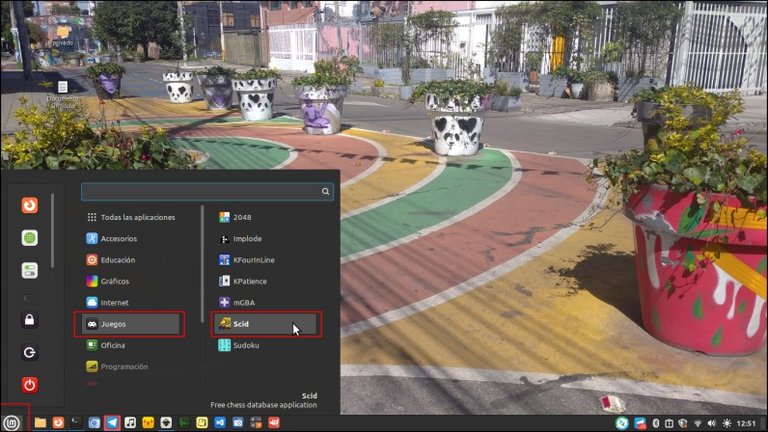The height and width of the screenshot is (432, 768).
Task: Click the orange favorite icon in menu sidebar
Action: point(29,205)
